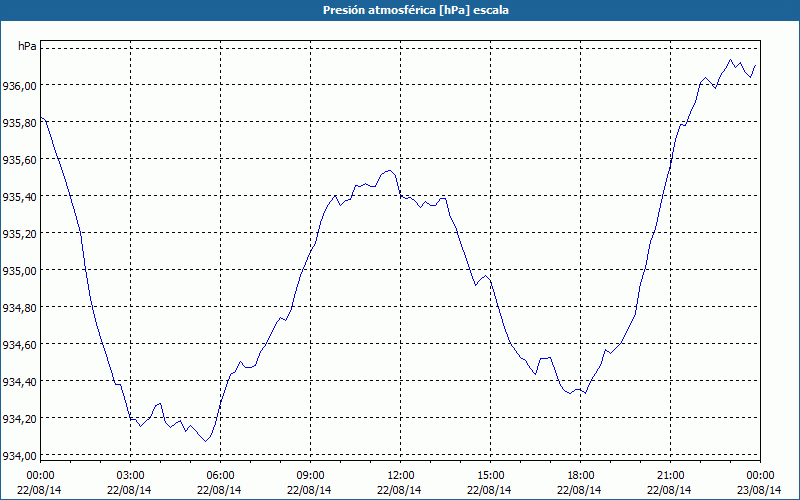Click the "934,20" y-axis value
This screenshot has height=500, width=800.
(x=19, y=419)
